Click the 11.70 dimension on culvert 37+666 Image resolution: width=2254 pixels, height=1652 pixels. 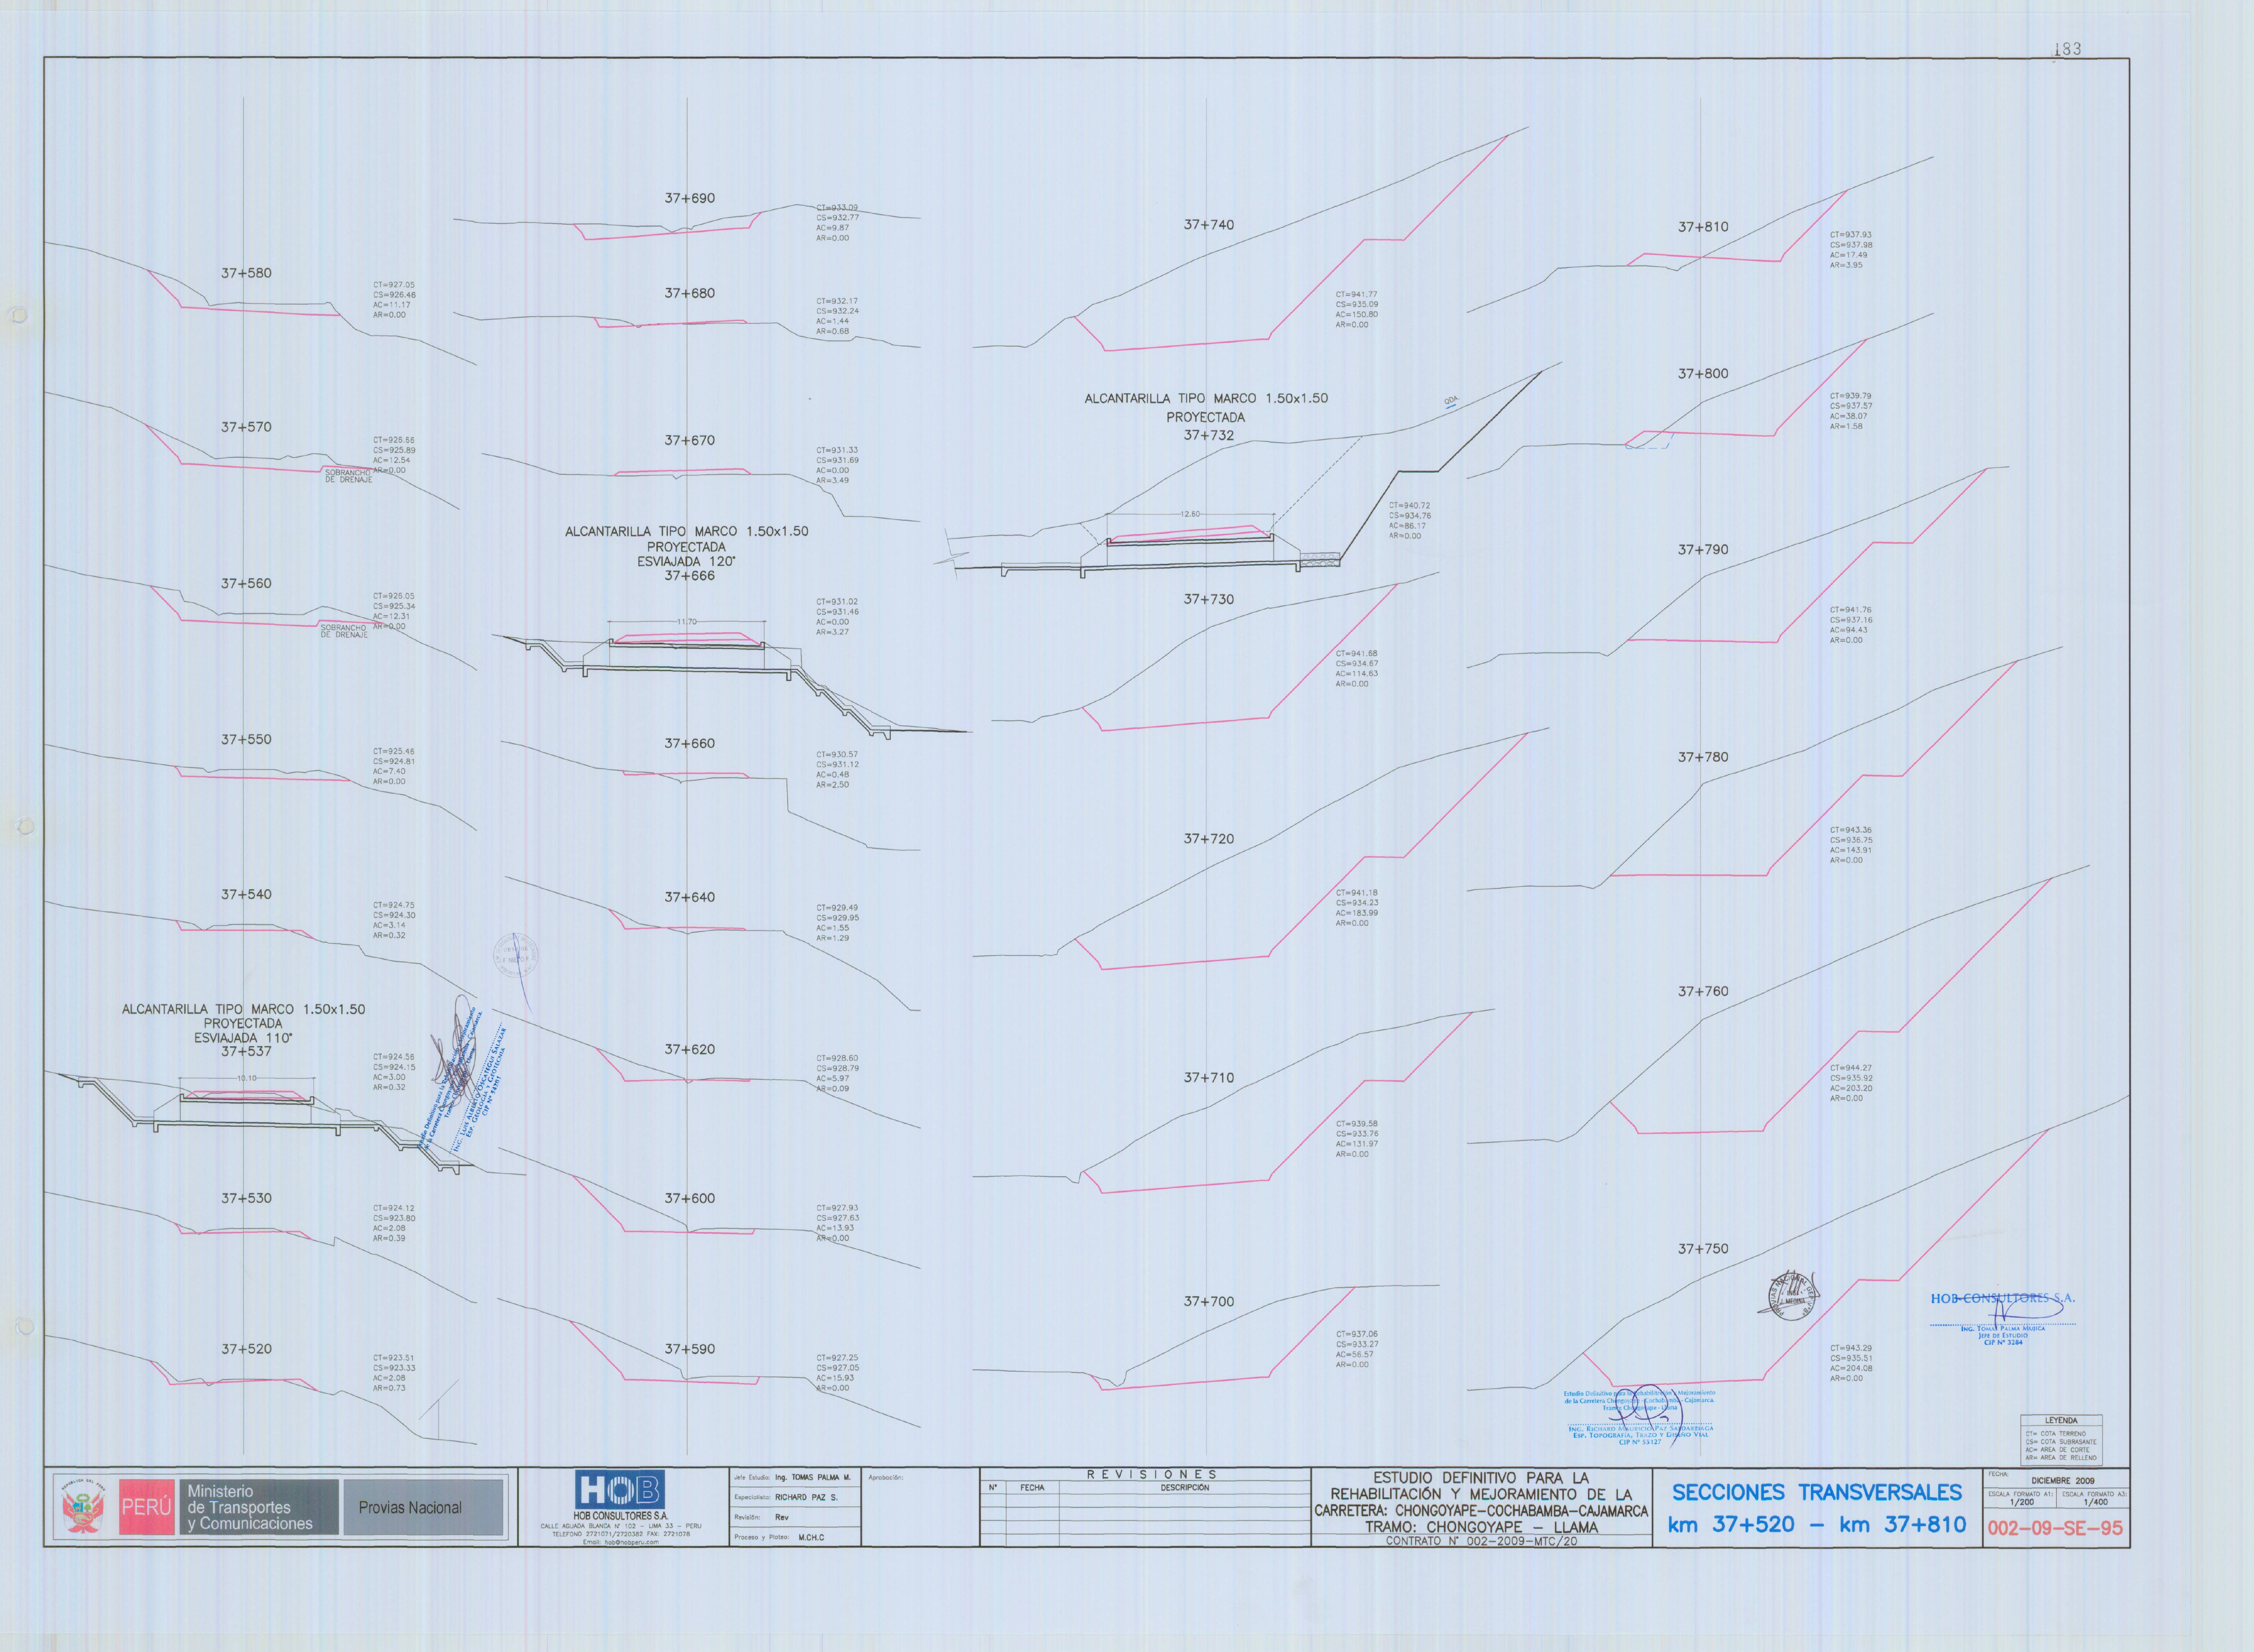coord(686,622)
